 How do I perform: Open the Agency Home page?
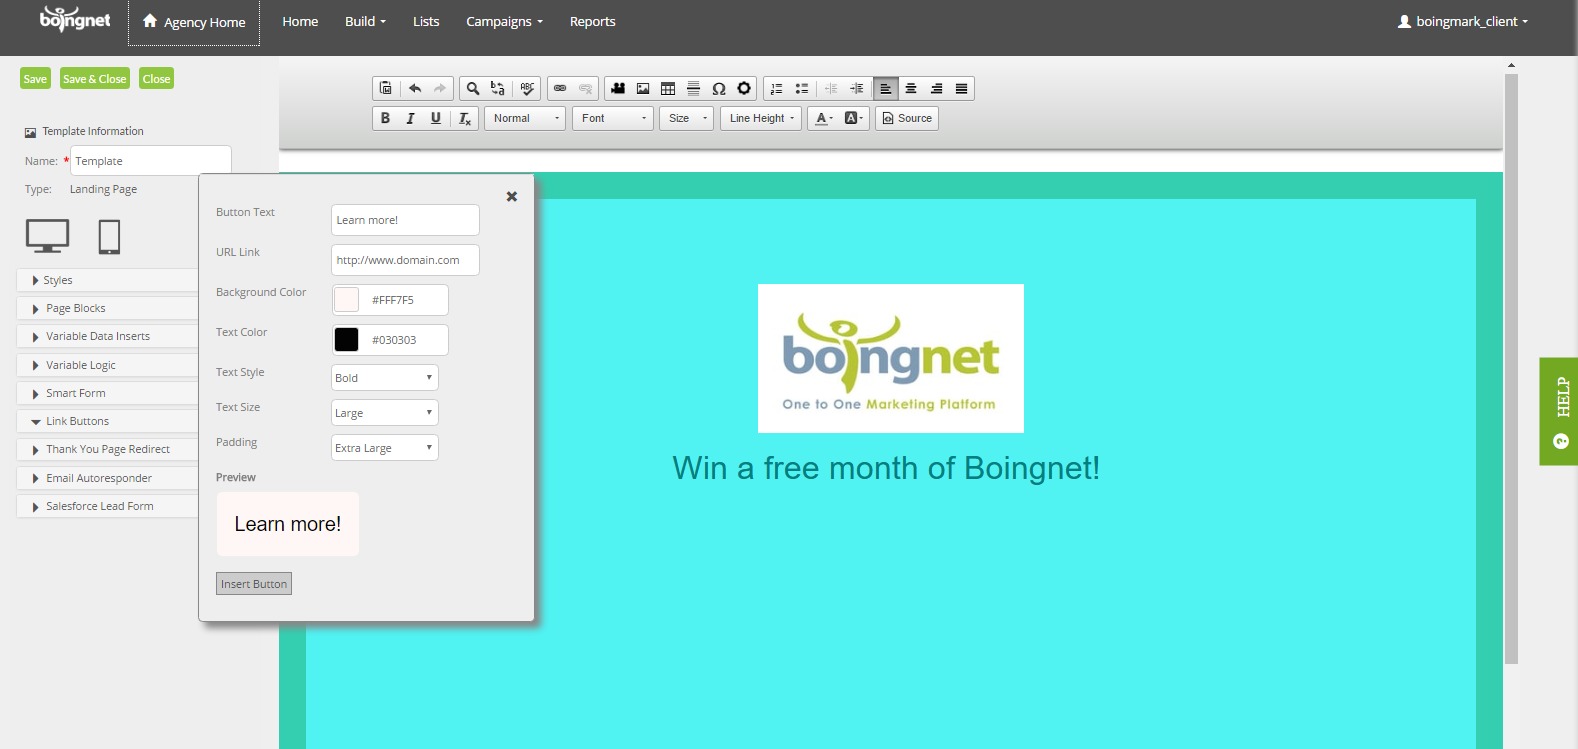tap(194, 22)
